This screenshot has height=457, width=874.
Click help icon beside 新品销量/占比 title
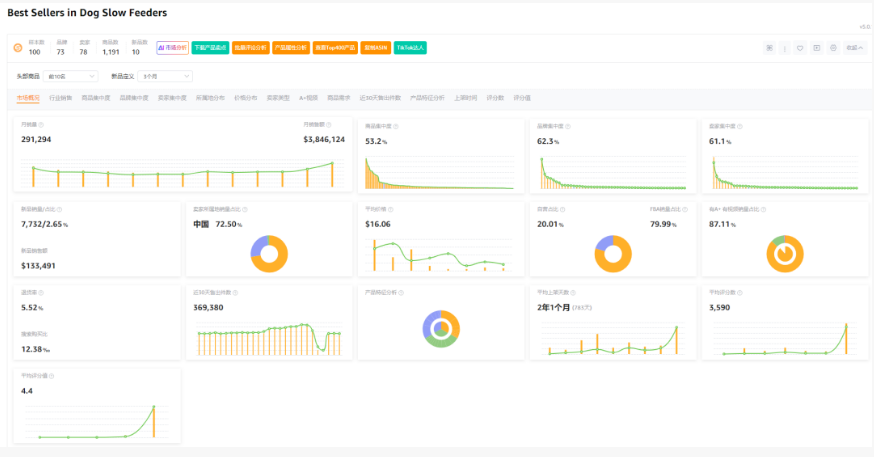pyautogui.click(x=59, y=210)
